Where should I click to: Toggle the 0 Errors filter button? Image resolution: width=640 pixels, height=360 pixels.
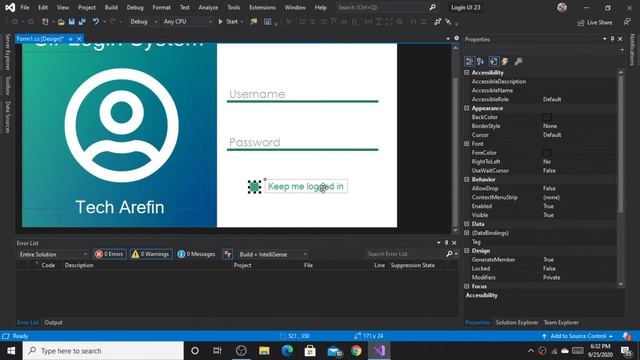tap(109, 254)
